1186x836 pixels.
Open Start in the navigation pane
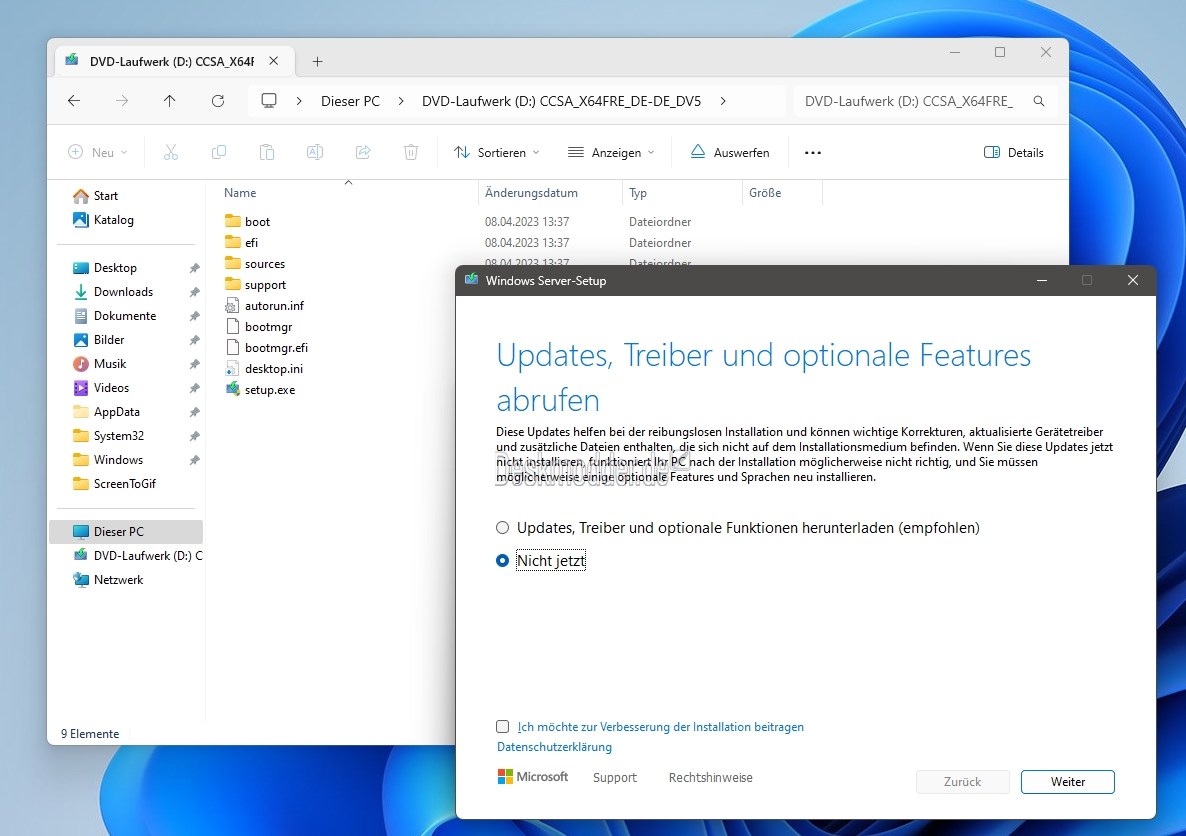pyautogui.click(x=95, y=195)
